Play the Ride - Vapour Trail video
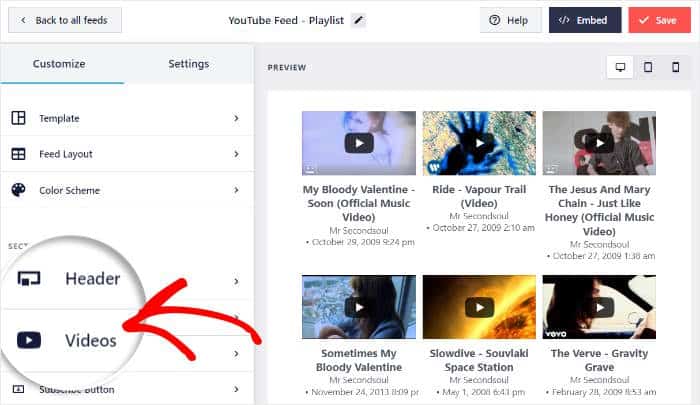700x405 pixels. tap(479, 143)
